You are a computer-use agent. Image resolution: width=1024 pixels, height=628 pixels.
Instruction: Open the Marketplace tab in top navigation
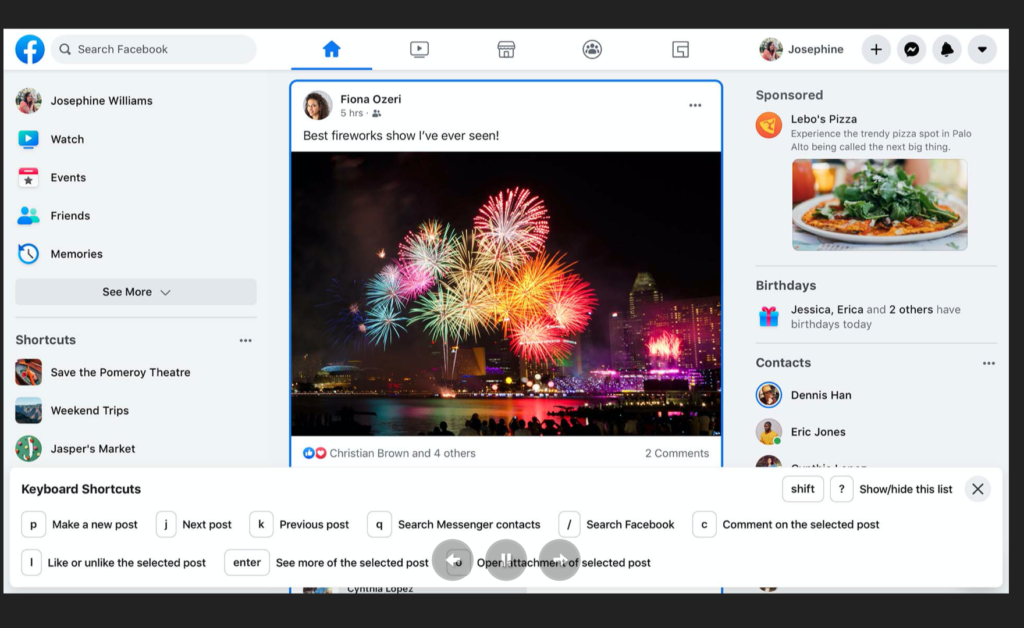point(506,49)
